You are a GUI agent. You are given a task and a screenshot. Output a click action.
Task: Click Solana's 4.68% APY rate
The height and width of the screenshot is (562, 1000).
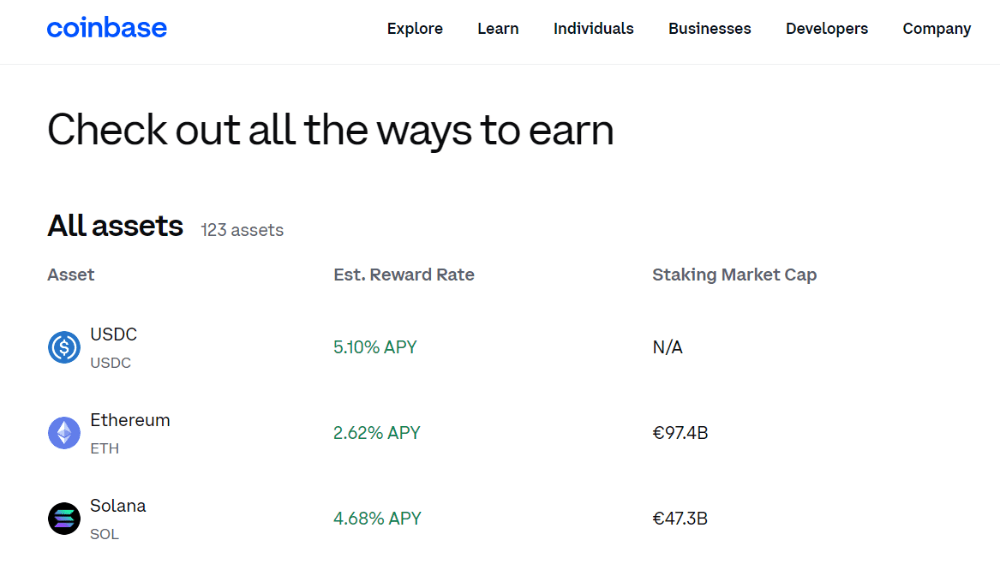point(377,519)
